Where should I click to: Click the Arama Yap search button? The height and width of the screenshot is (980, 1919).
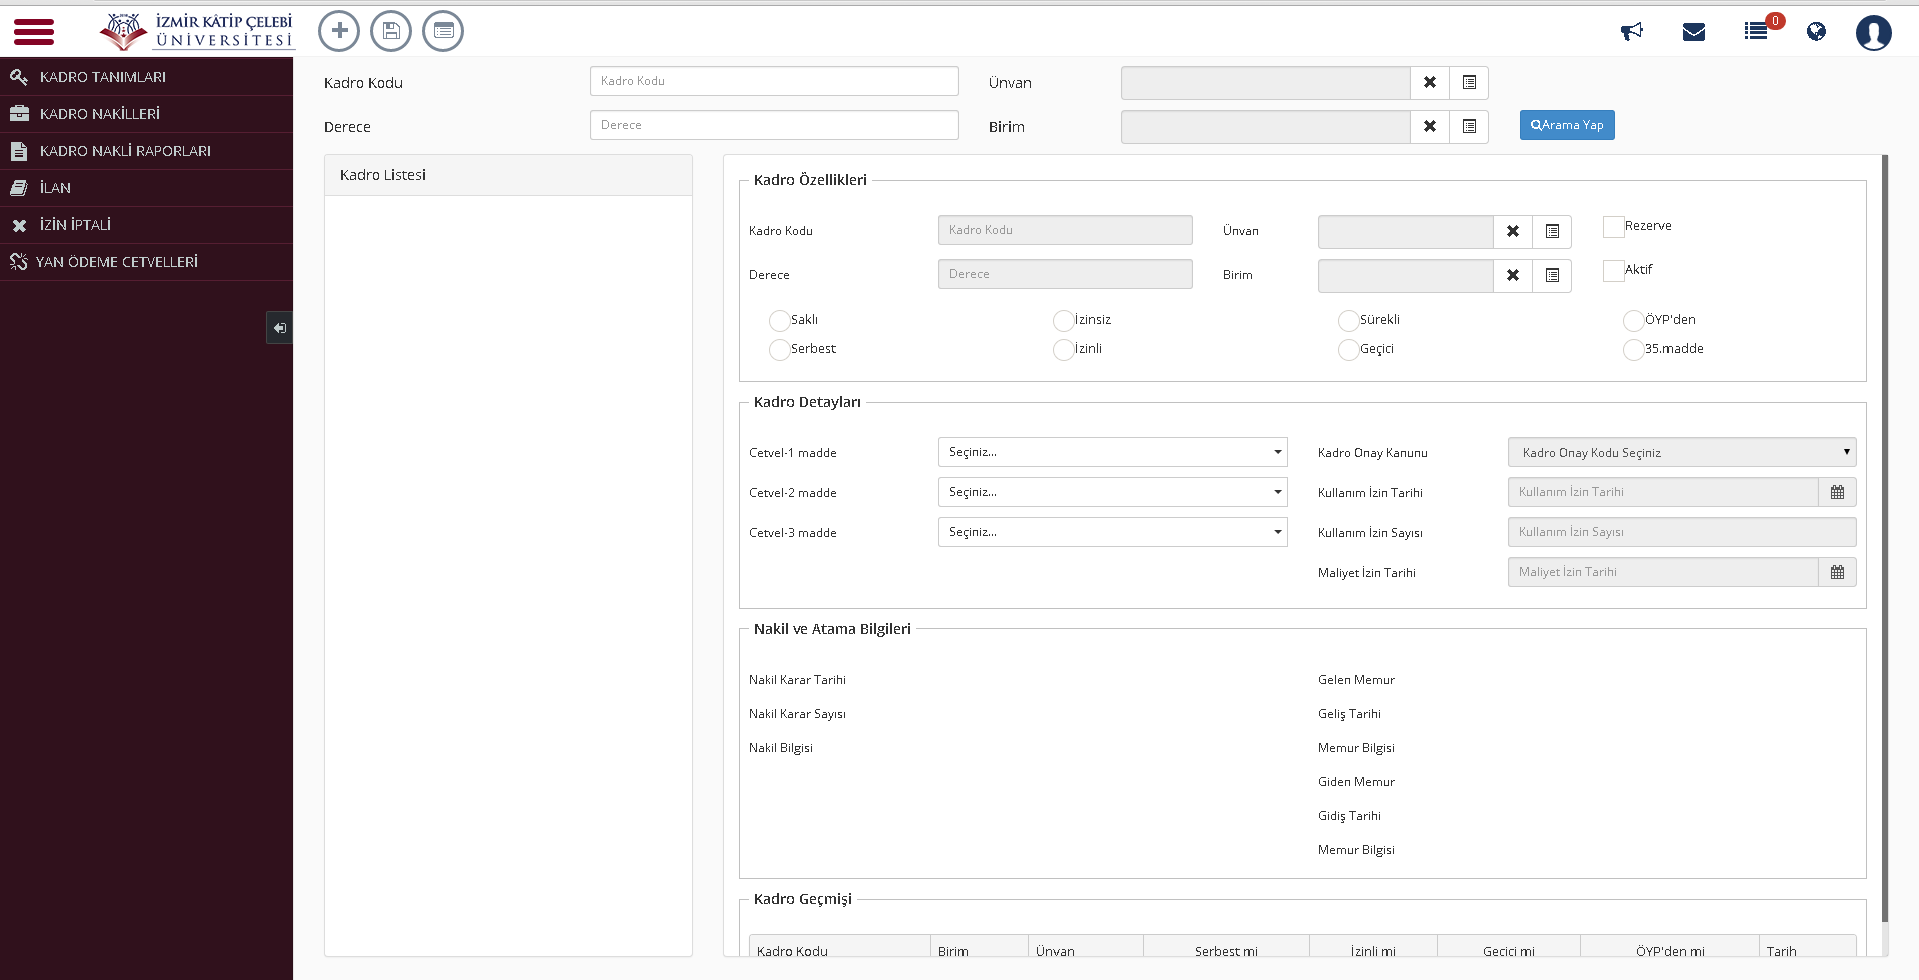(x=1567, y=125)
